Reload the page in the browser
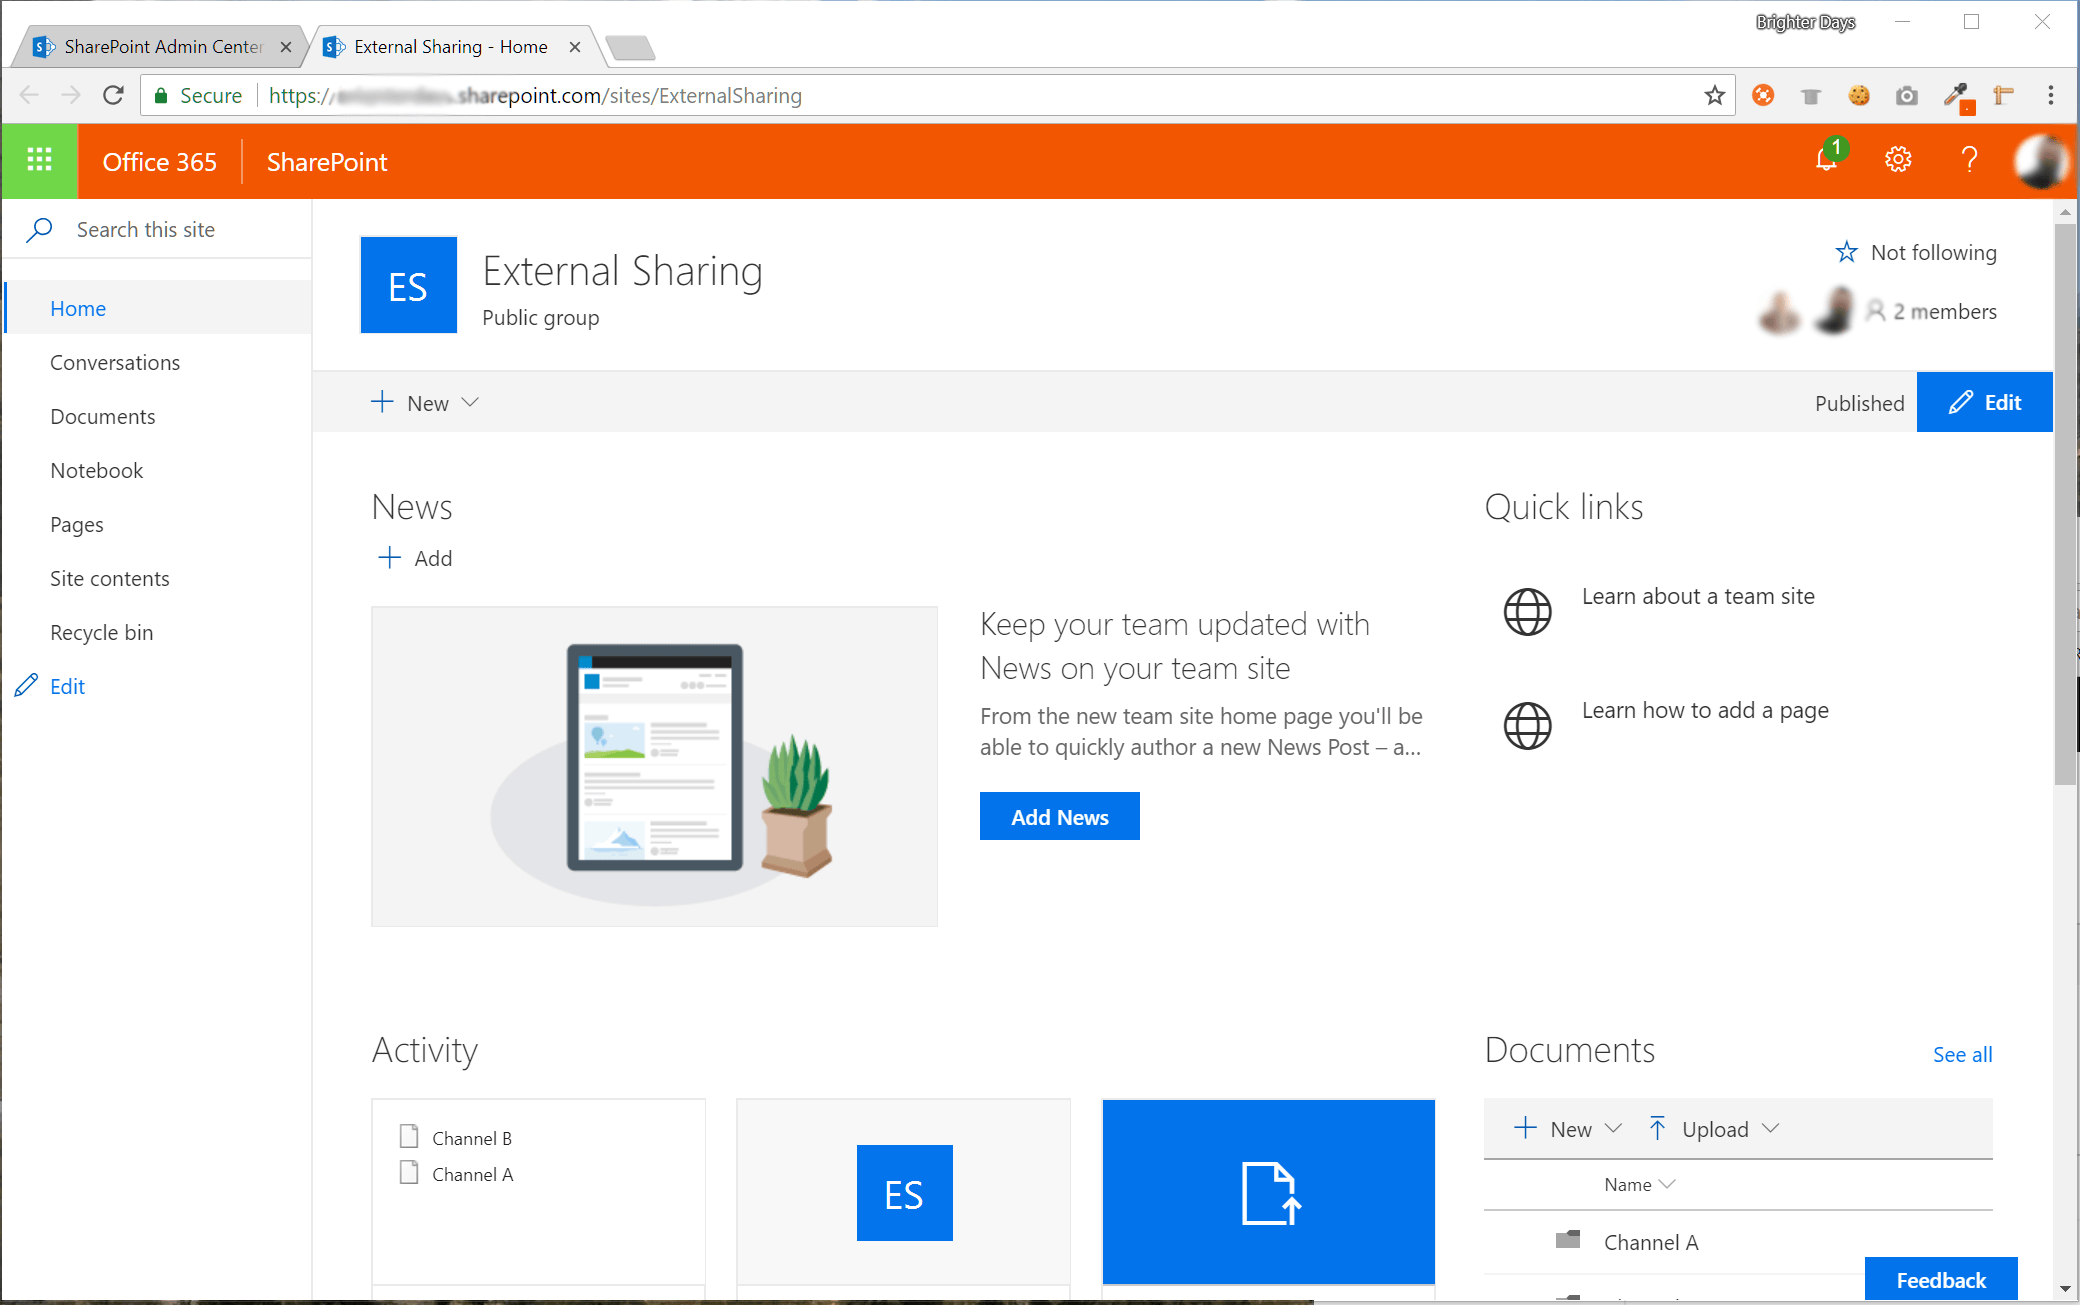Image resolution: width=2080 pixels, height=1305 pixels. (x=113, y=95)
